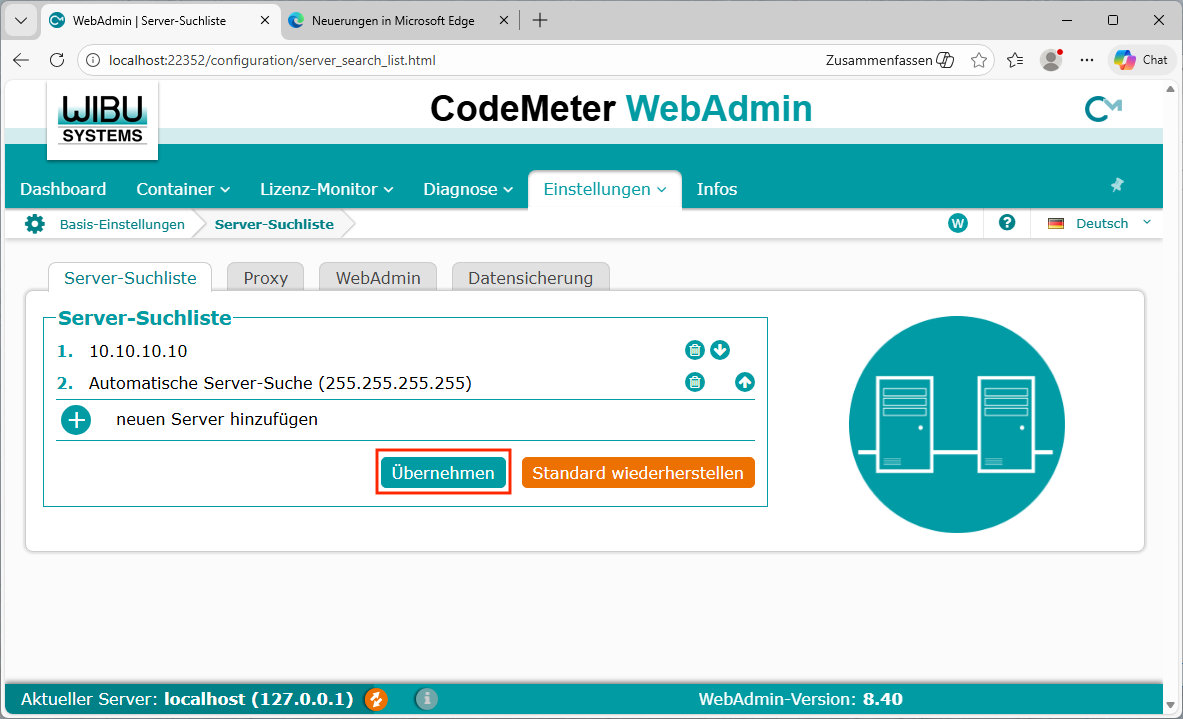Click the plus icon to add server

(76, 420)
